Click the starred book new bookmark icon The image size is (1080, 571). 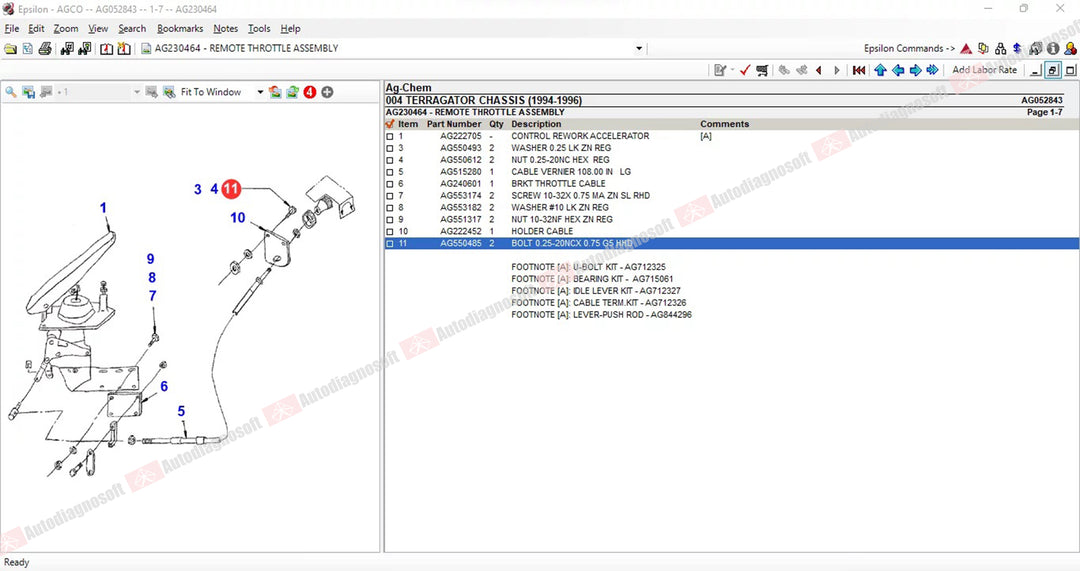tap(124, 49)
